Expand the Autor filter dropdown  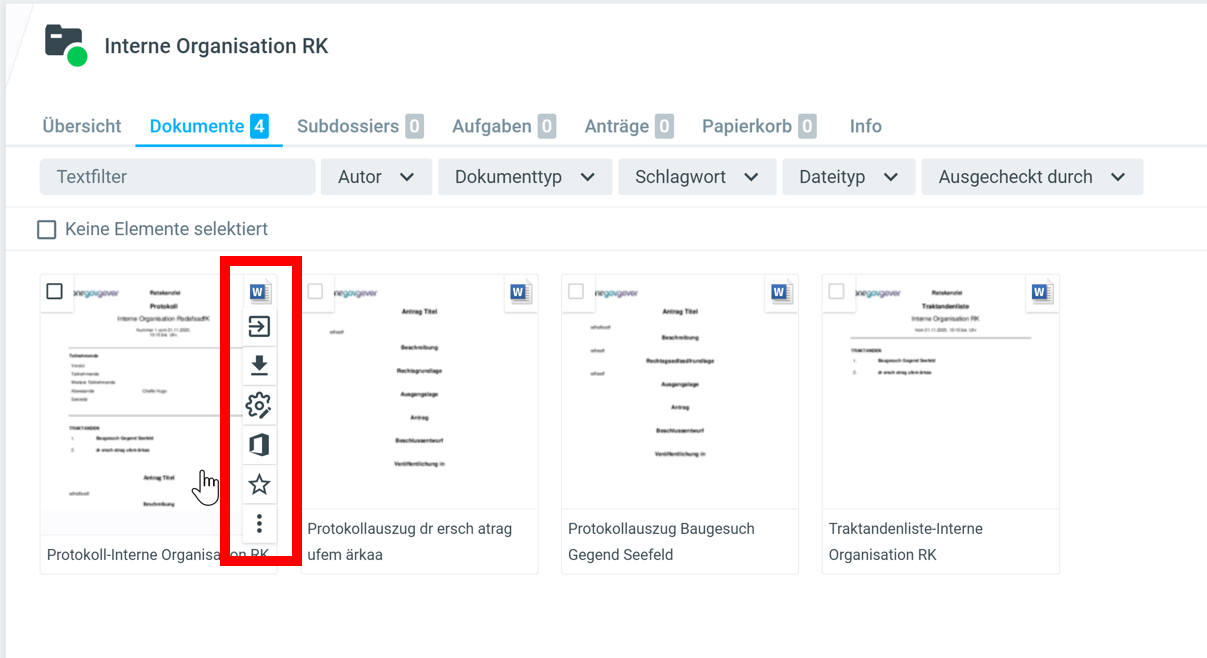[376, 177]
